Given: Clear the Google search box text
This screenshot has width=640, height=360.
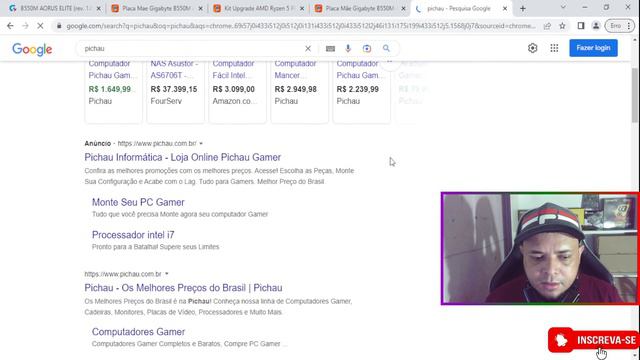Looking at the screenshot, I should pos(308,48).
